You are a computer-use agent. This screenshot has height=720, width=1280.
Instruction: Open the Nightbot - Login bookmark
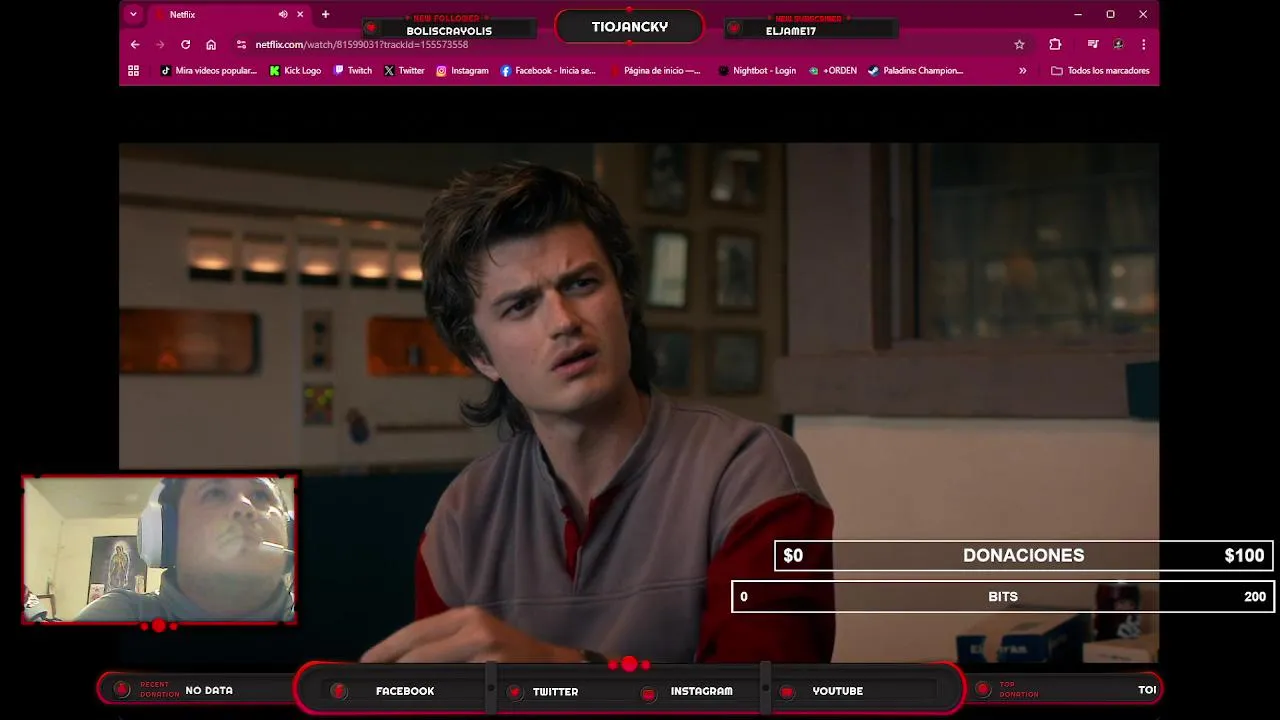pos(757,70)
